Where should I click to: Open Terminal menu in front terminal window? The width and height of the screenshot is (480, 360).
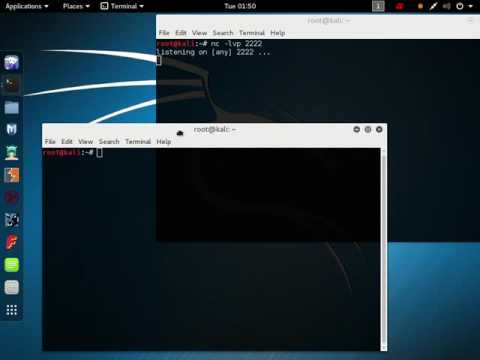(138, 142)
